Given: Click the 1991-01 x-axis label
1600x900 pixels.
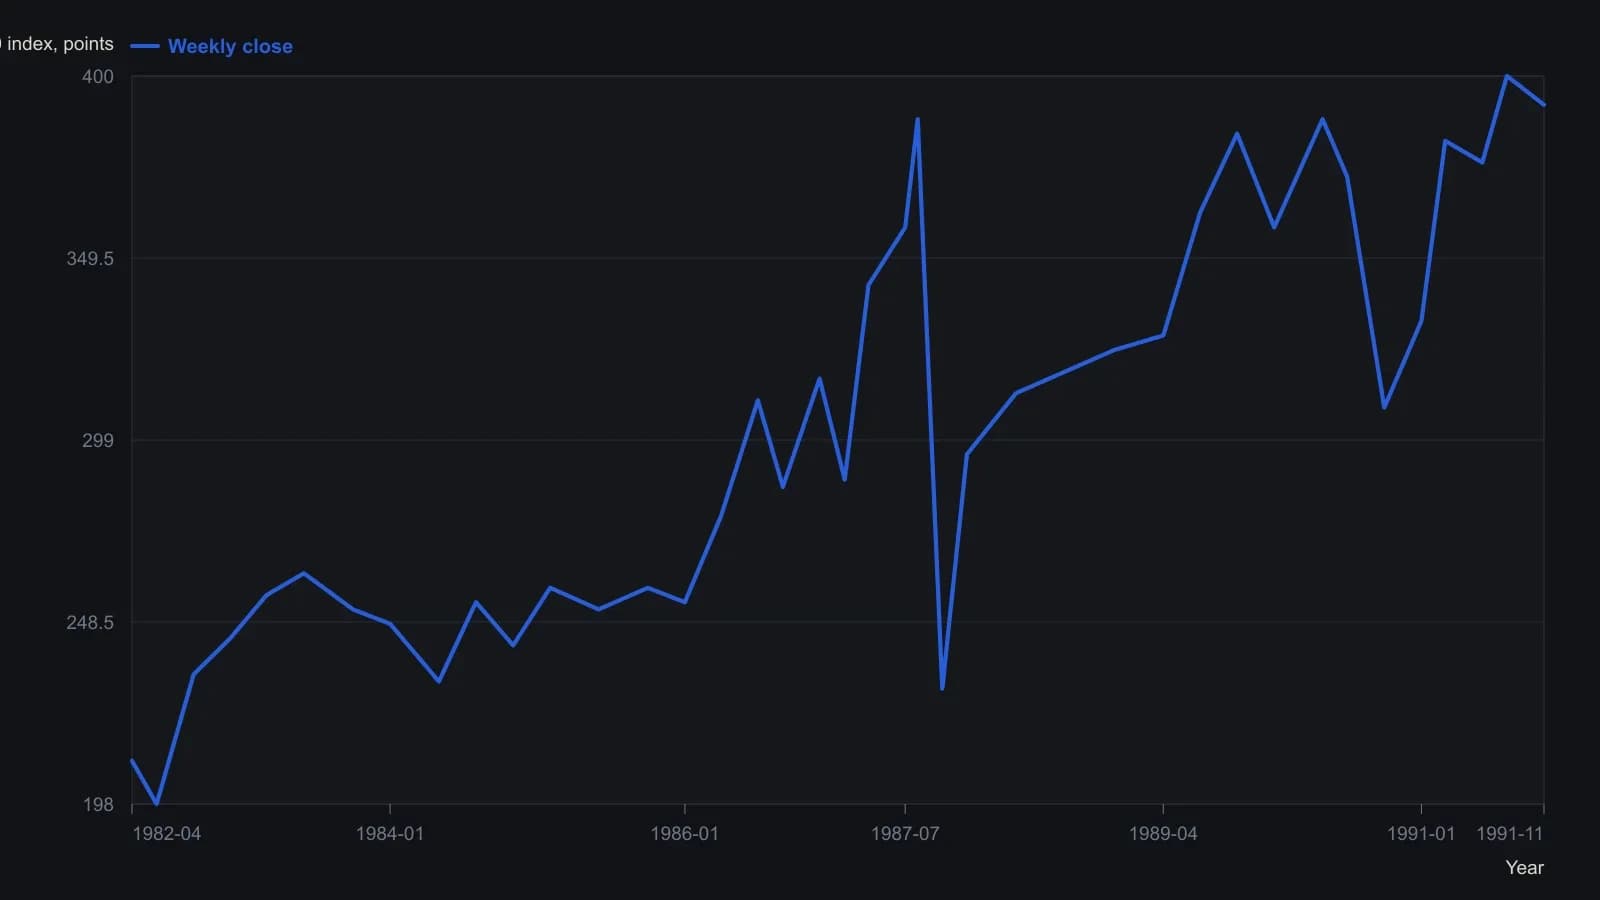Looking at the screenshot, I should (1421, 834).
